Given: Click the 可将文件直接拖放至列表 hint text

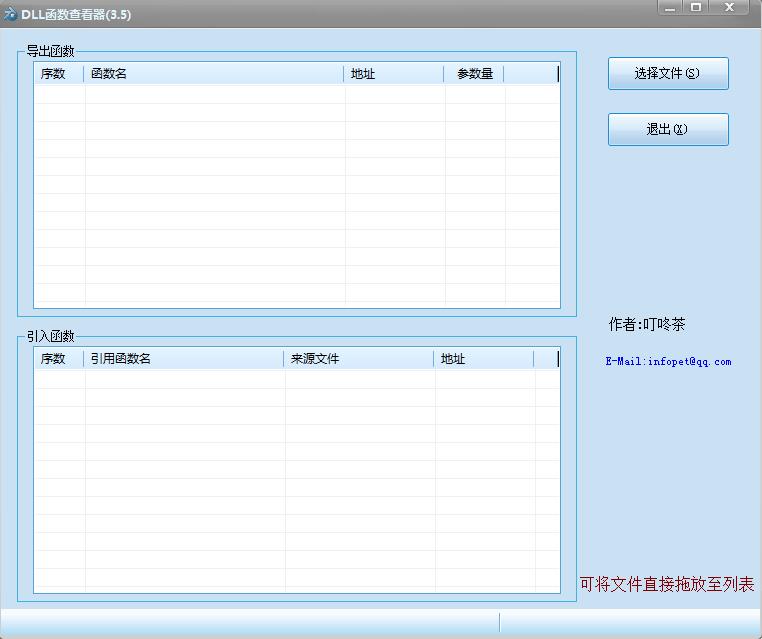Looking at the screenshot, I should (x=667, y=584).
